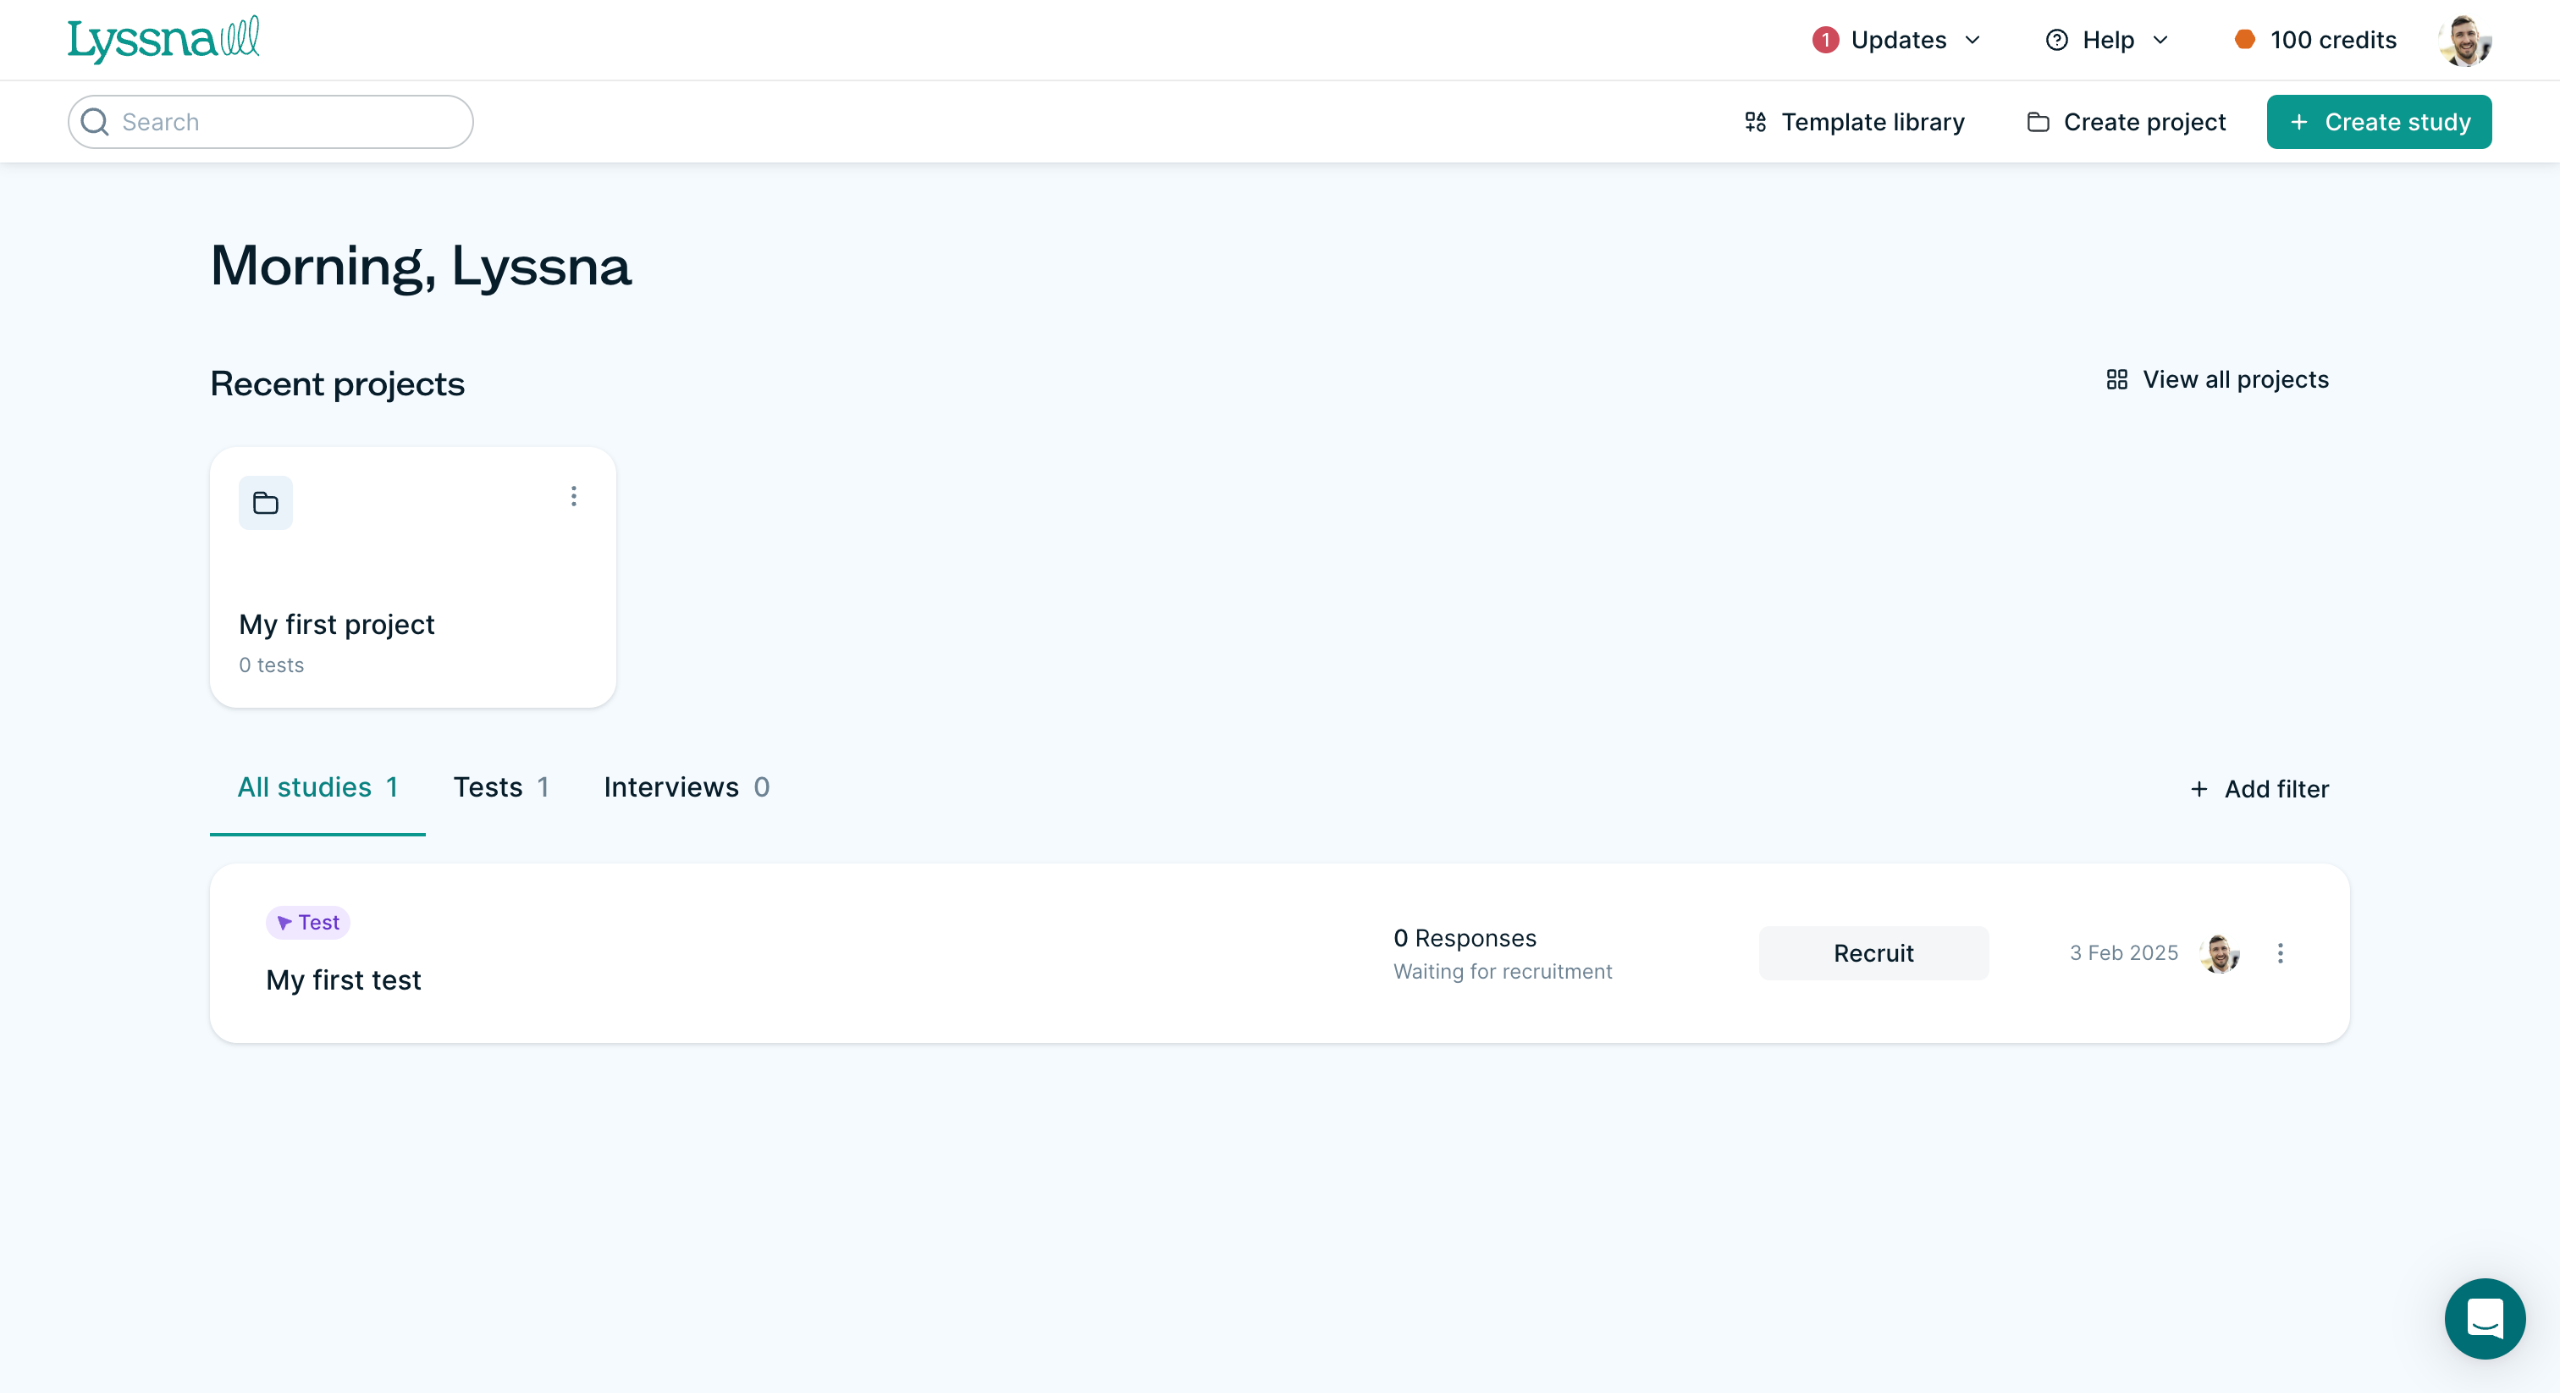Click the folder icon in the project card
This screenshot has height=1393, width=2560.
[x=265, y=503]
